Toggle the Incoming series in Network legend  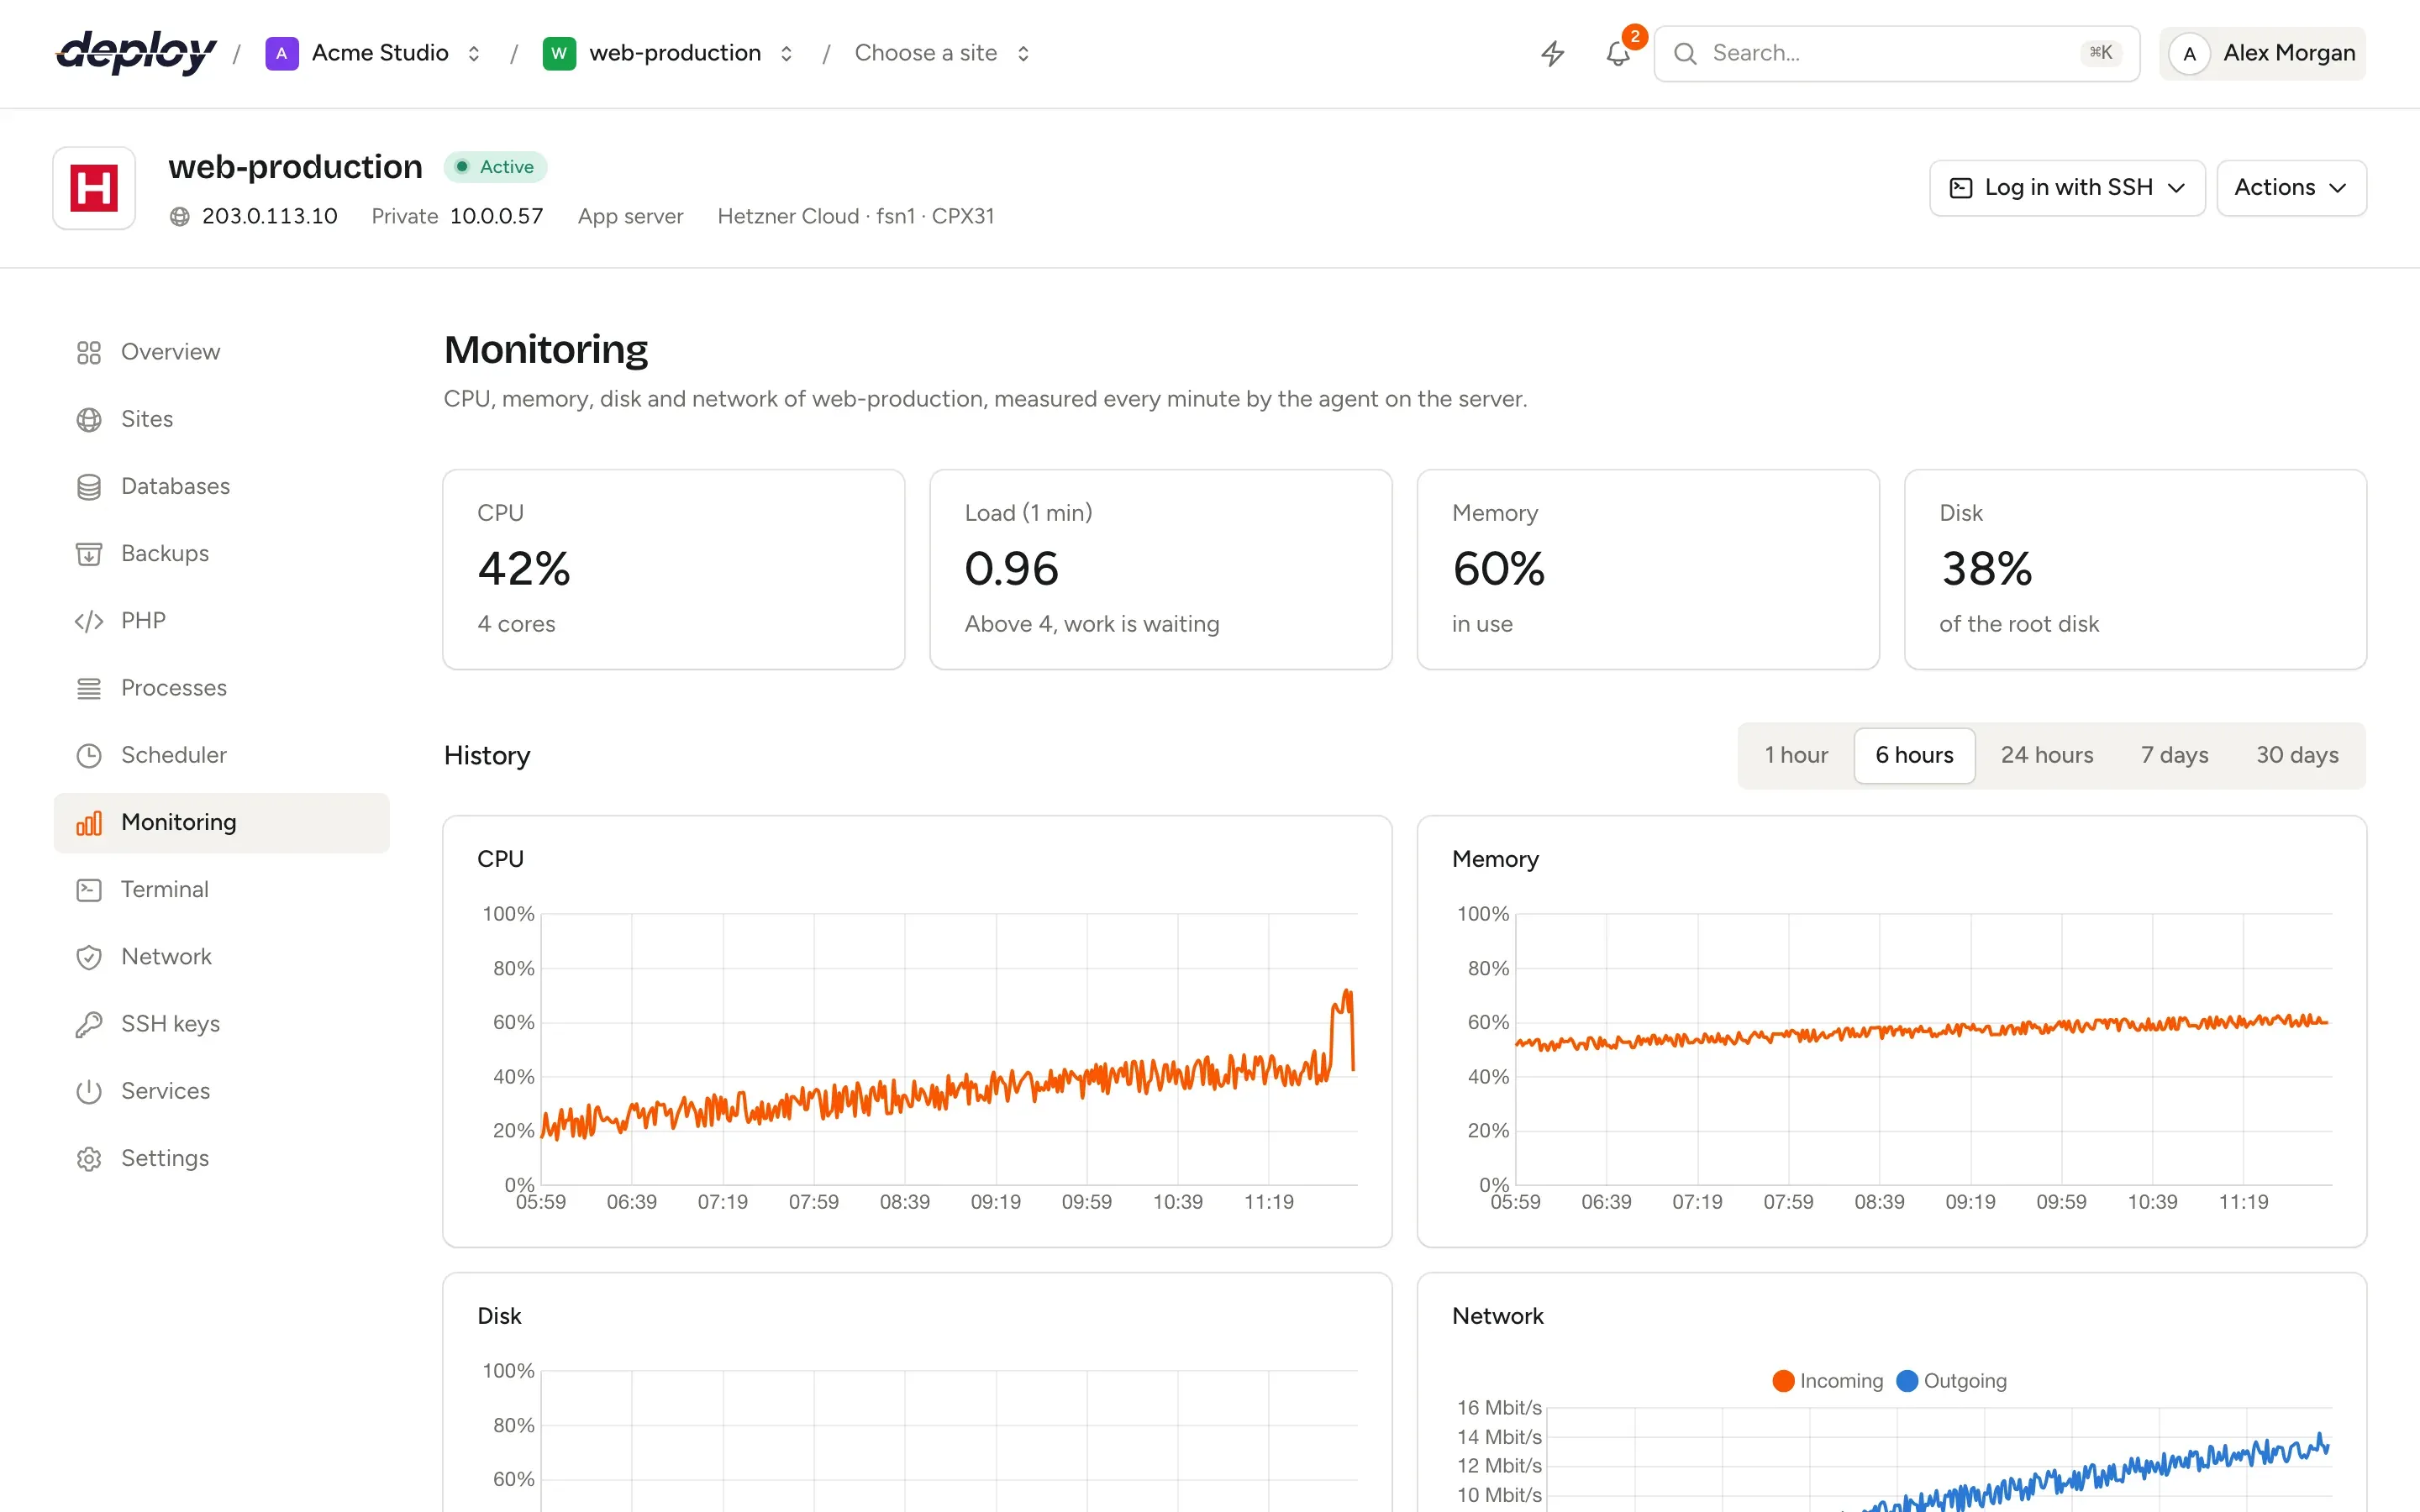[x=1828, y=1381]
